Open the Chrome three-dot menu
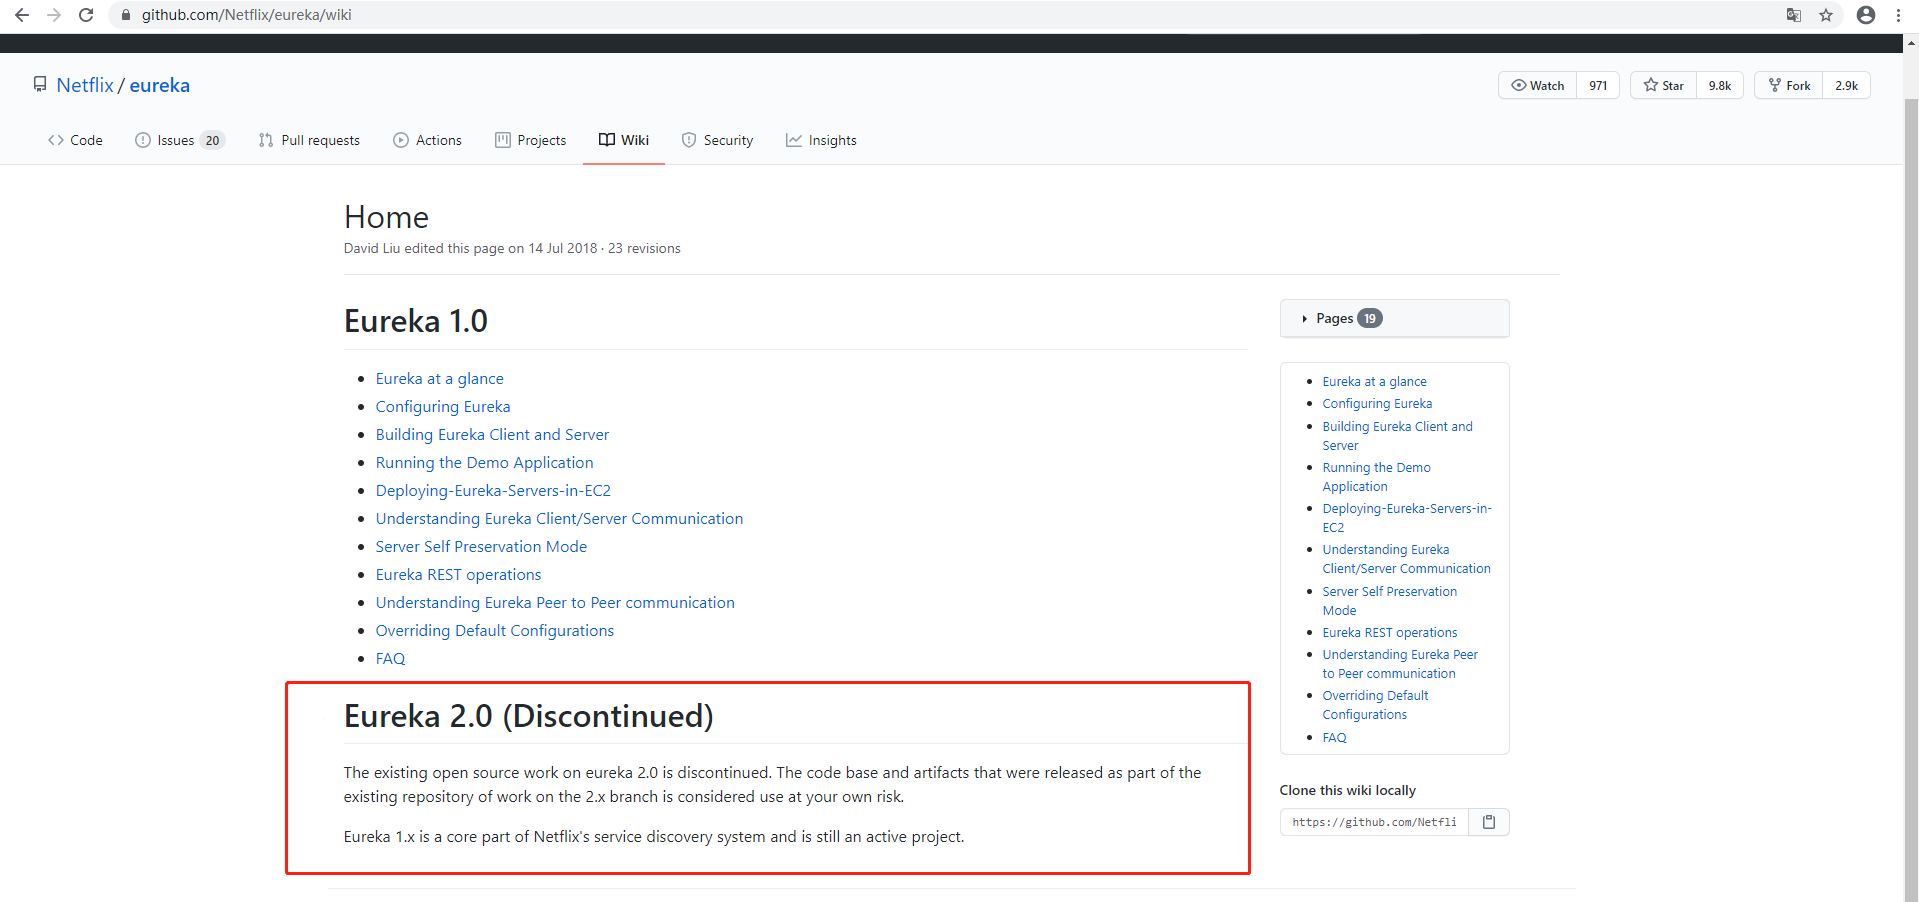Screen dimensions: 1919x902 click(x=1898, y=15)
